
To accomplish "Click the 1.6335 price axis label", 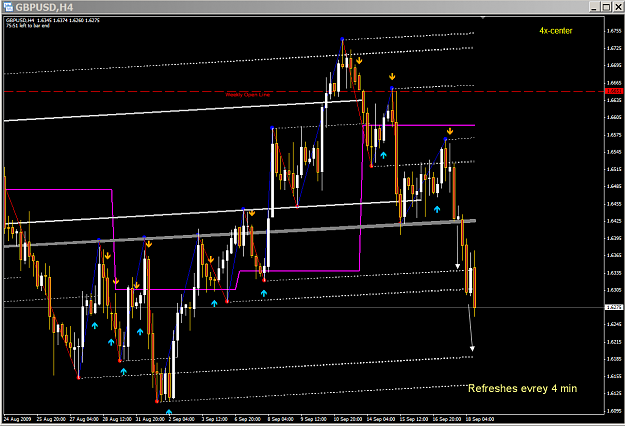I will [614, 273].
